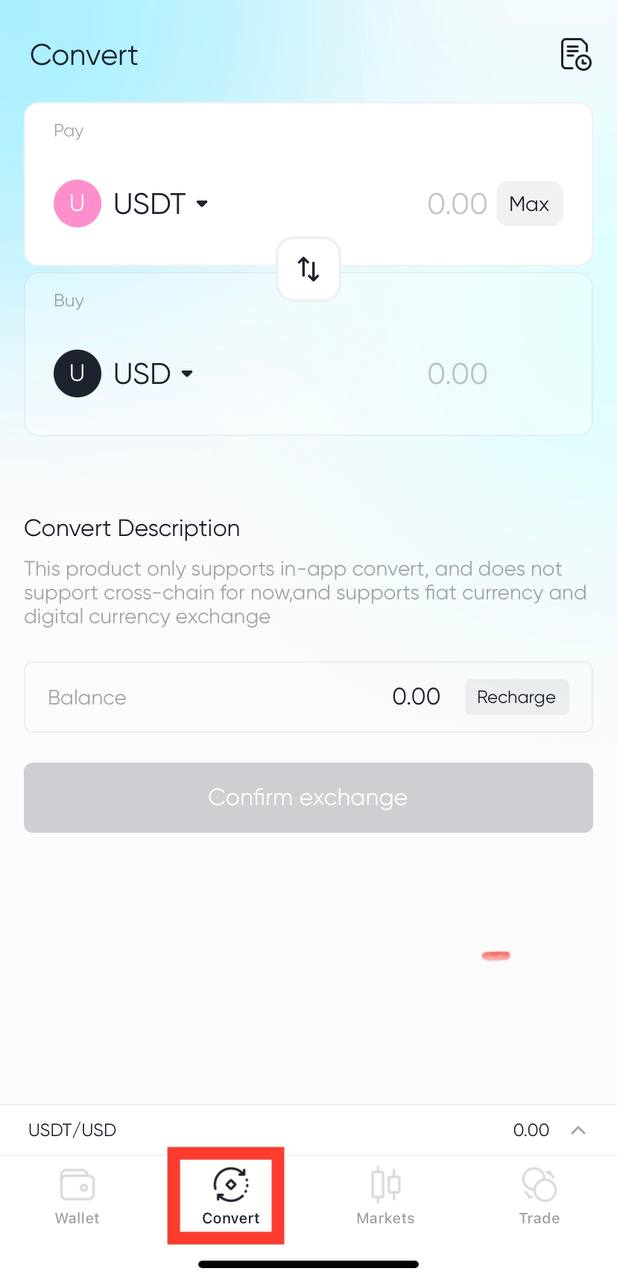Screen dimensions: 617x1280
Task: Select the Convert tab icon
Action: pos(231,1185)
